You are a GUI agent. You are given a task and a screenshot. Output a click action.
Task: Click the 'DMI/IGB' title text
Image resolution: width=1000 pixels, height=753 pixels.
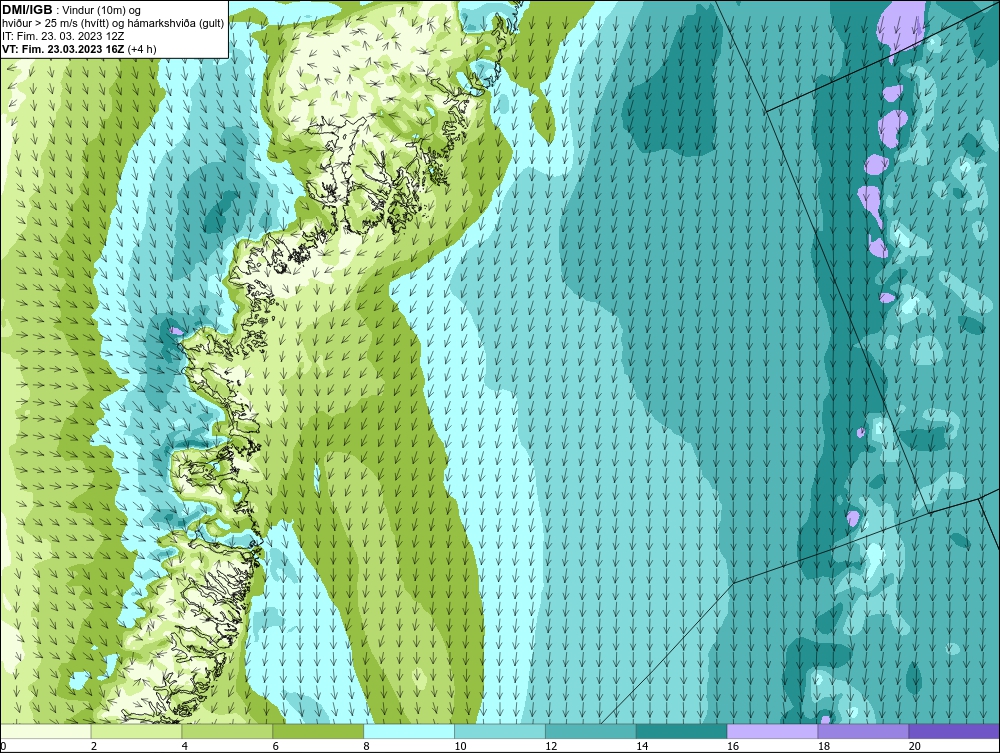tap(27, 10)
